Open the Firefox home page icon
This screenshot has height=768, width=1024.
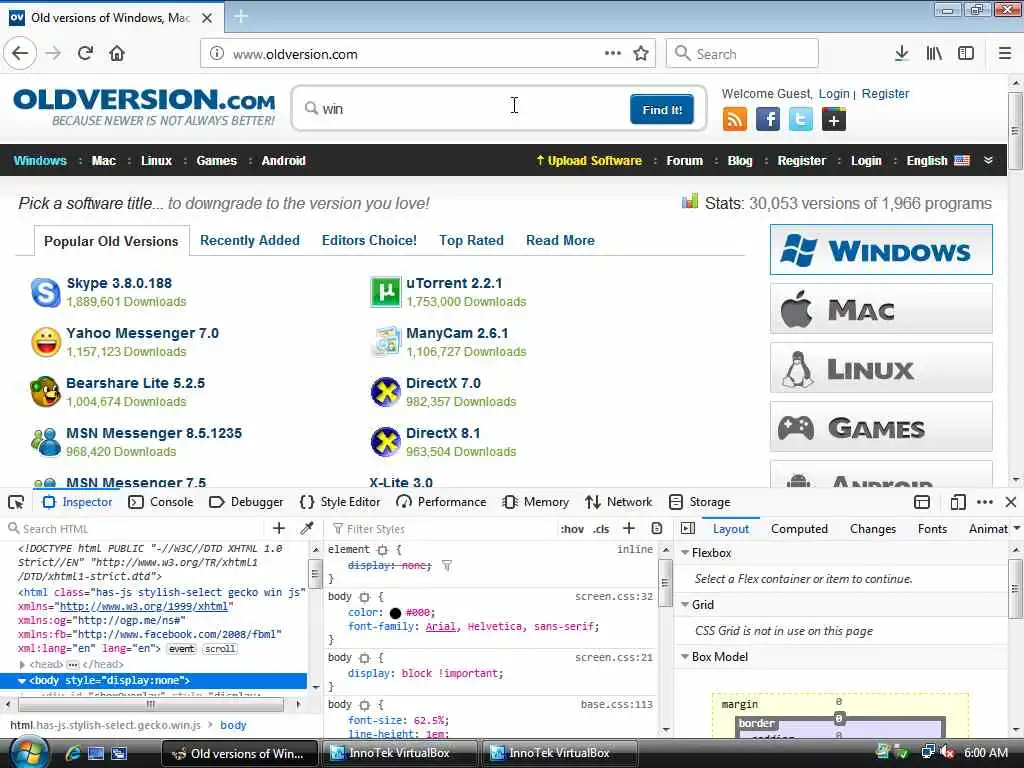117,54
